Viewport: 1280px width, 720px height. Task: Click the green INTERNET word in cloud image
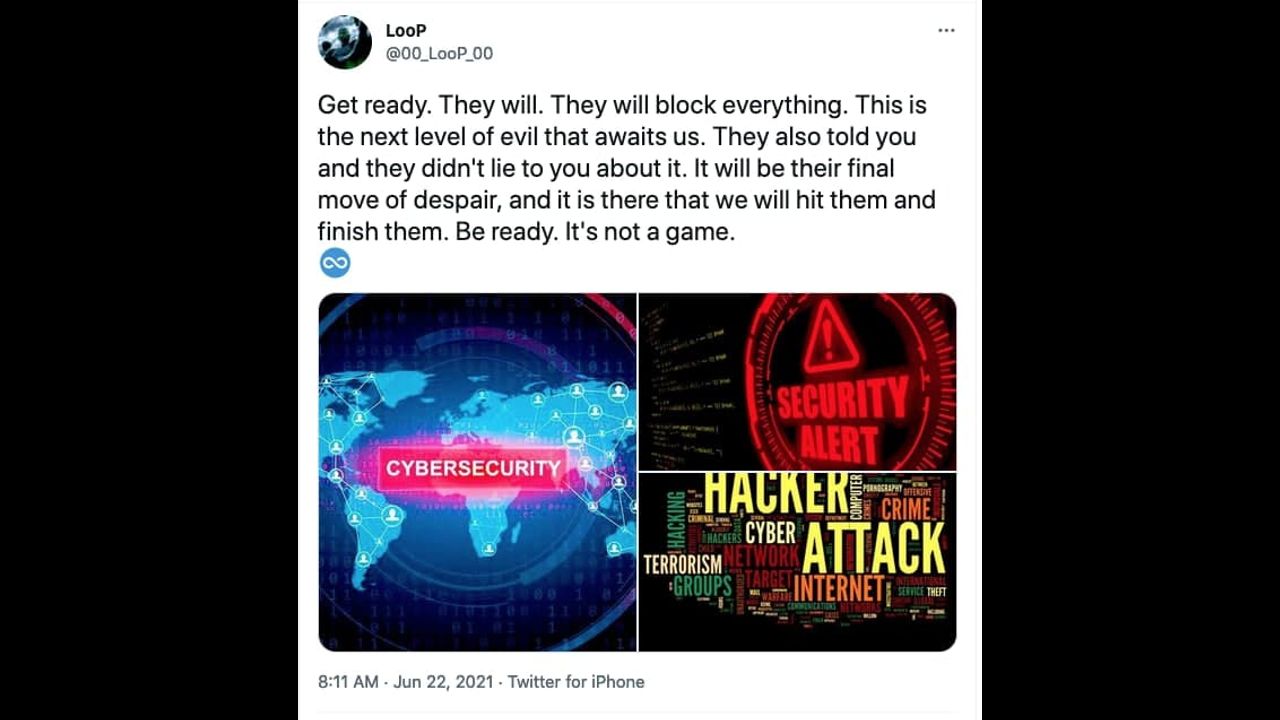coord(840,589)
